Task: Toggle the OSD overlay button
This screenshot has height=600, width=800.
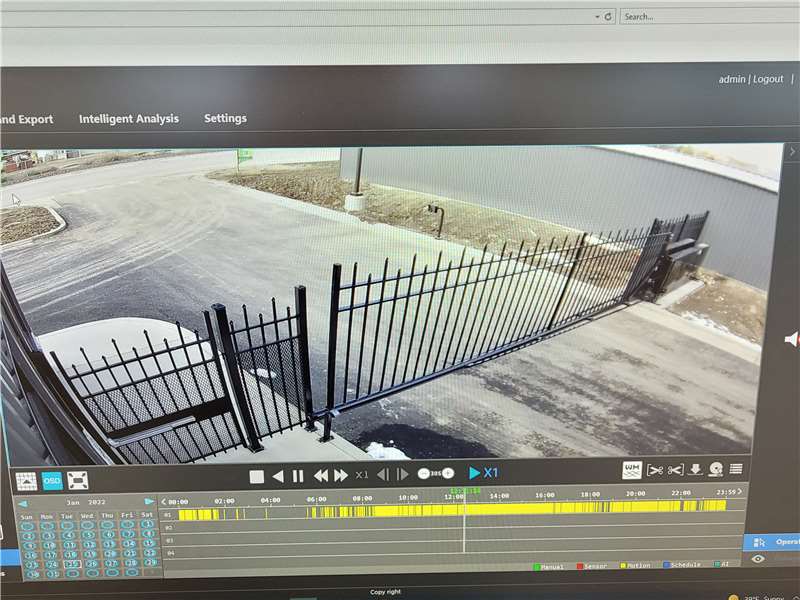Action: click(x=51, y=481)
